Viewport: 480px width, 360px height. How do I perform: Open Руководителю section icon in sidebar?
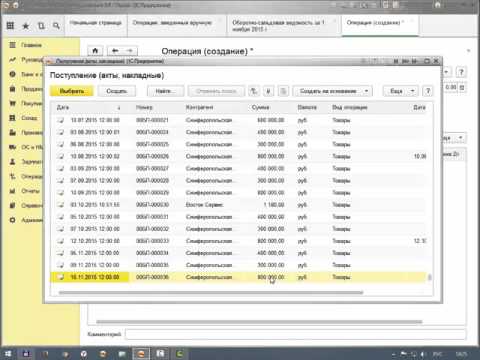coord(13,60)
